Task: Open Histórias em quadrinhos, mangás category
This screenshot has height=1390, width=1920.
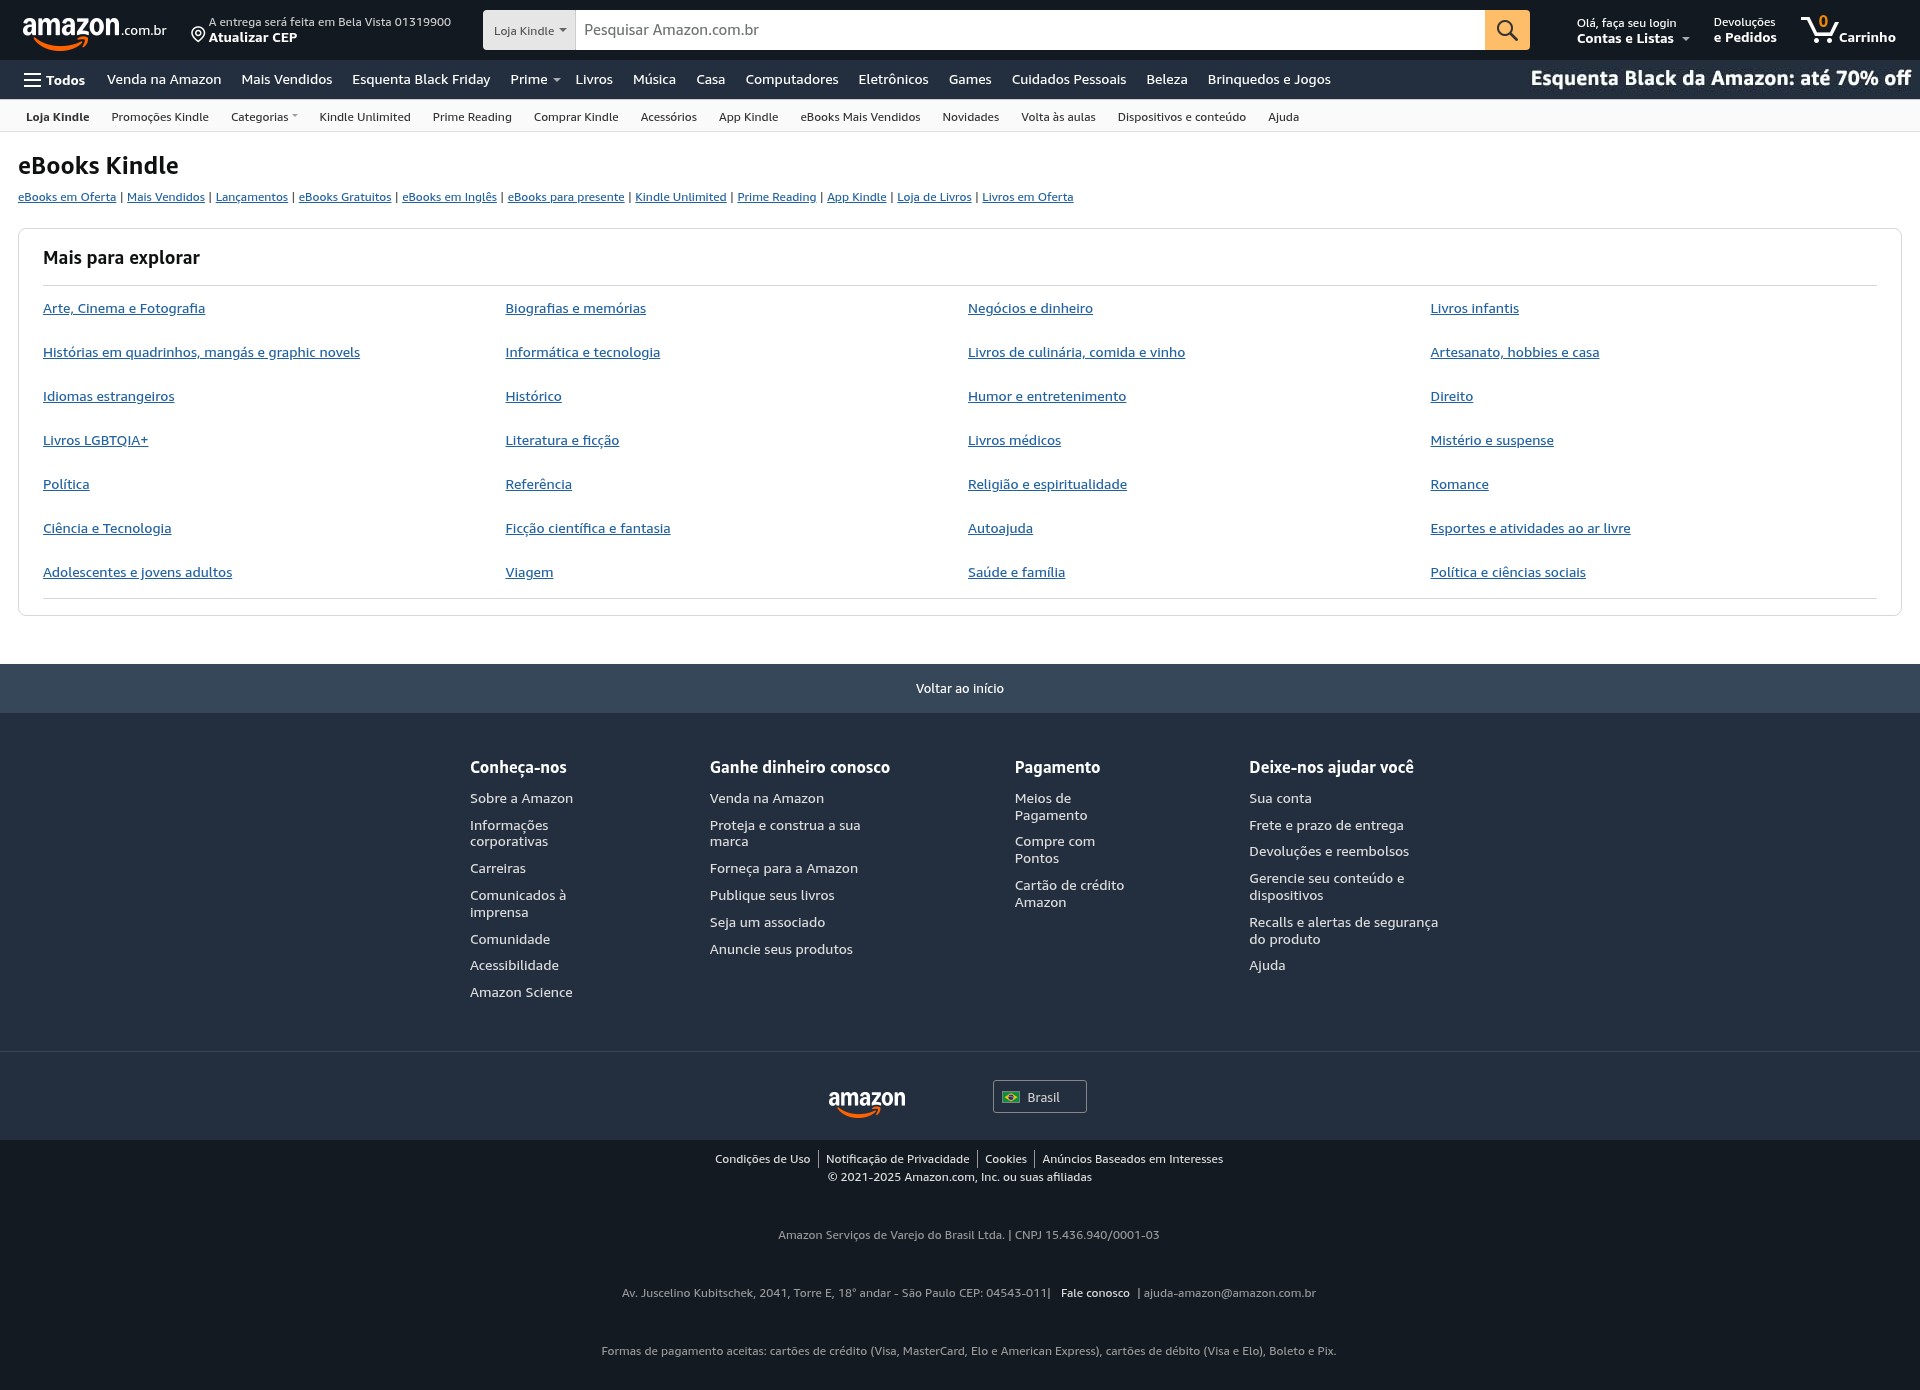Action: tap(201, 353)
